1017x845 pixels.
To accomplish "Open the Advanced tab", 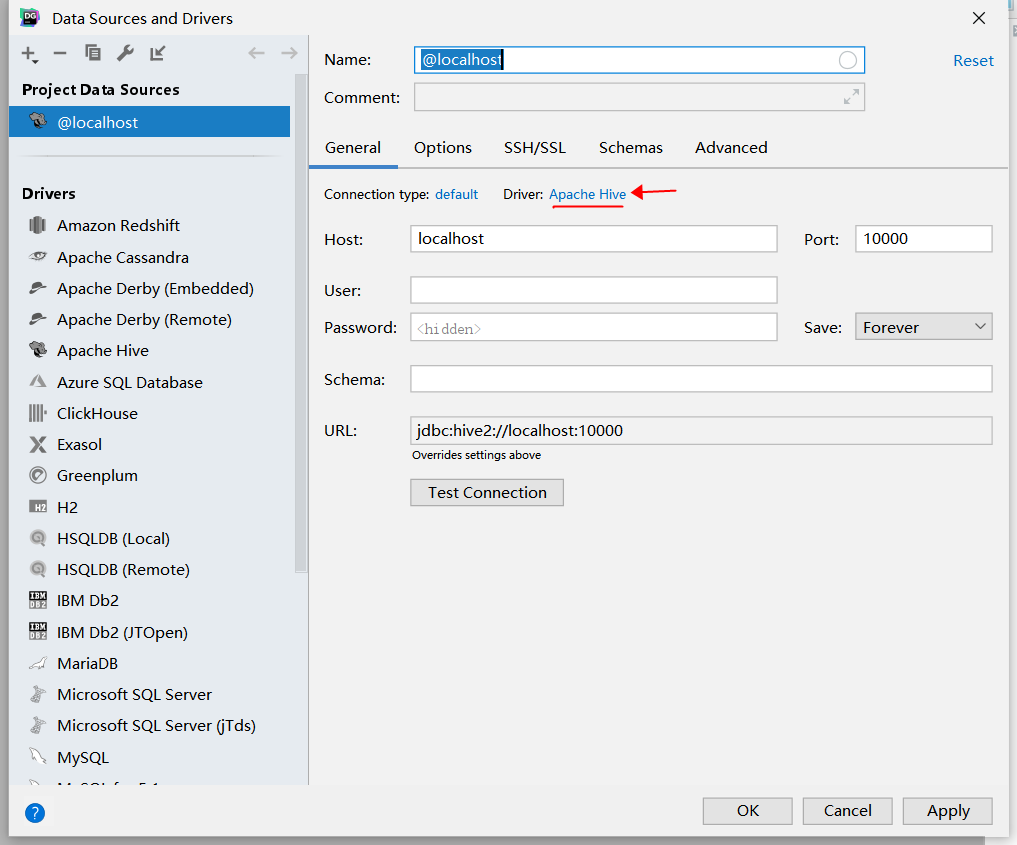I will [x=731, y=148].
